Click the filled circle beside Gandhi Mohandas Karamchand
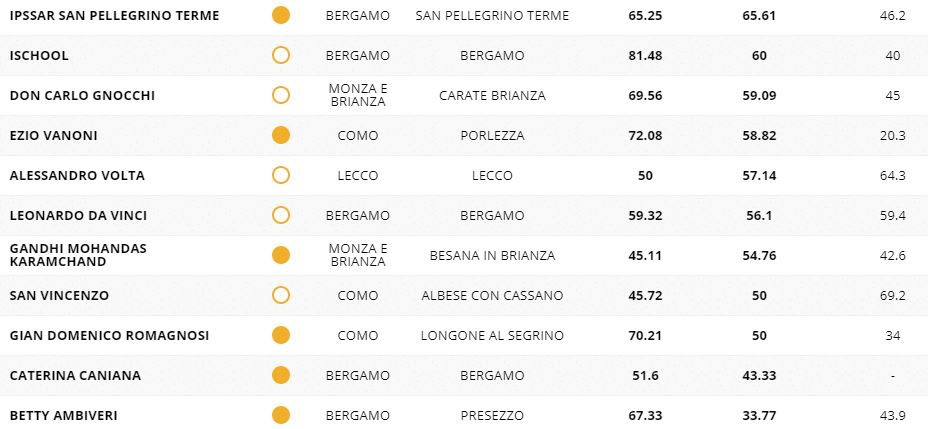Viewport: 928px width, 429px height. [x=281, y=255]
